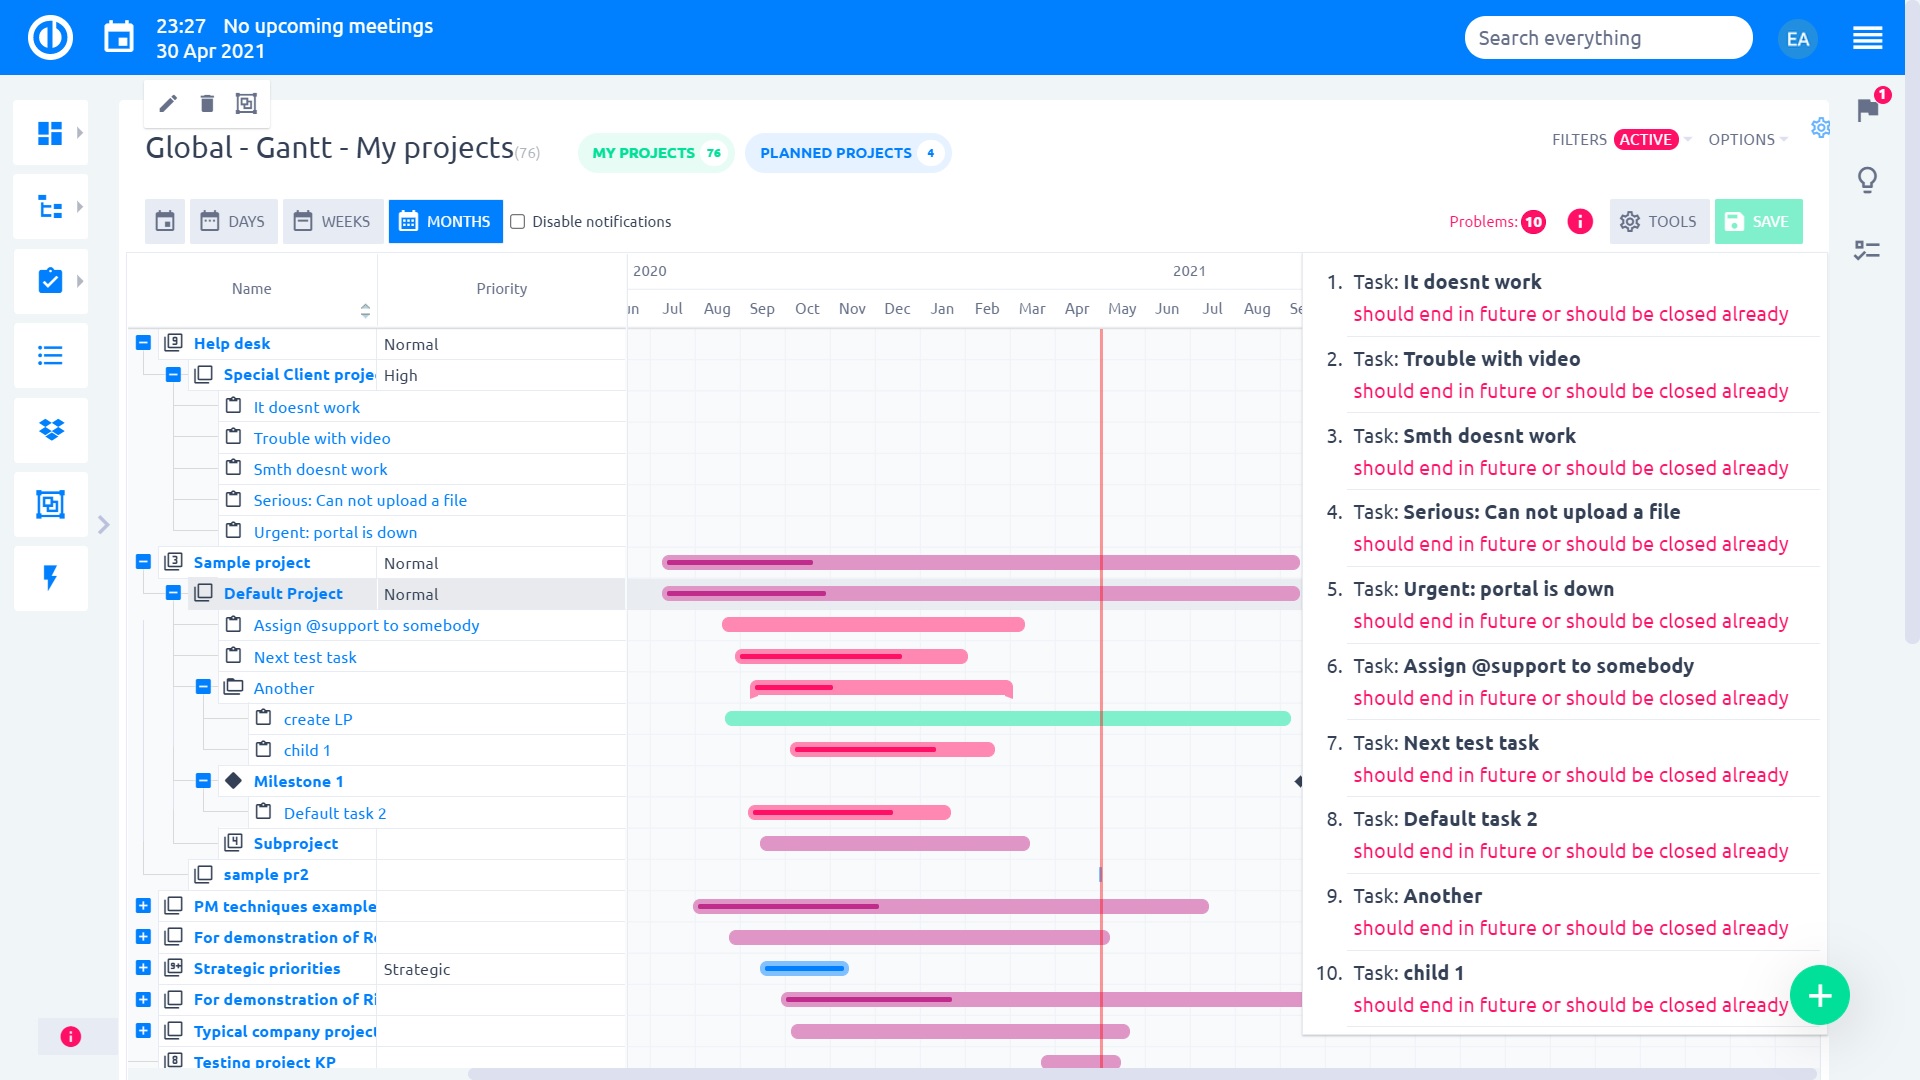Image resolution: width=1920 pixels, height=1080 pixels.
Task: Expand the Strategic priorities project
Action: [x=143, y=968]
